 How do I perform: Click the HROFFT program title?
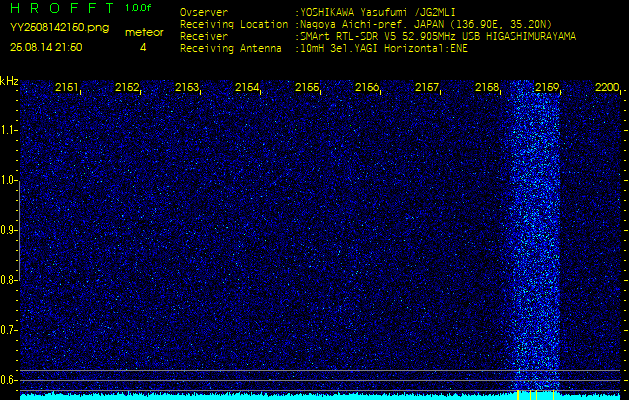(x=63, y=8)
